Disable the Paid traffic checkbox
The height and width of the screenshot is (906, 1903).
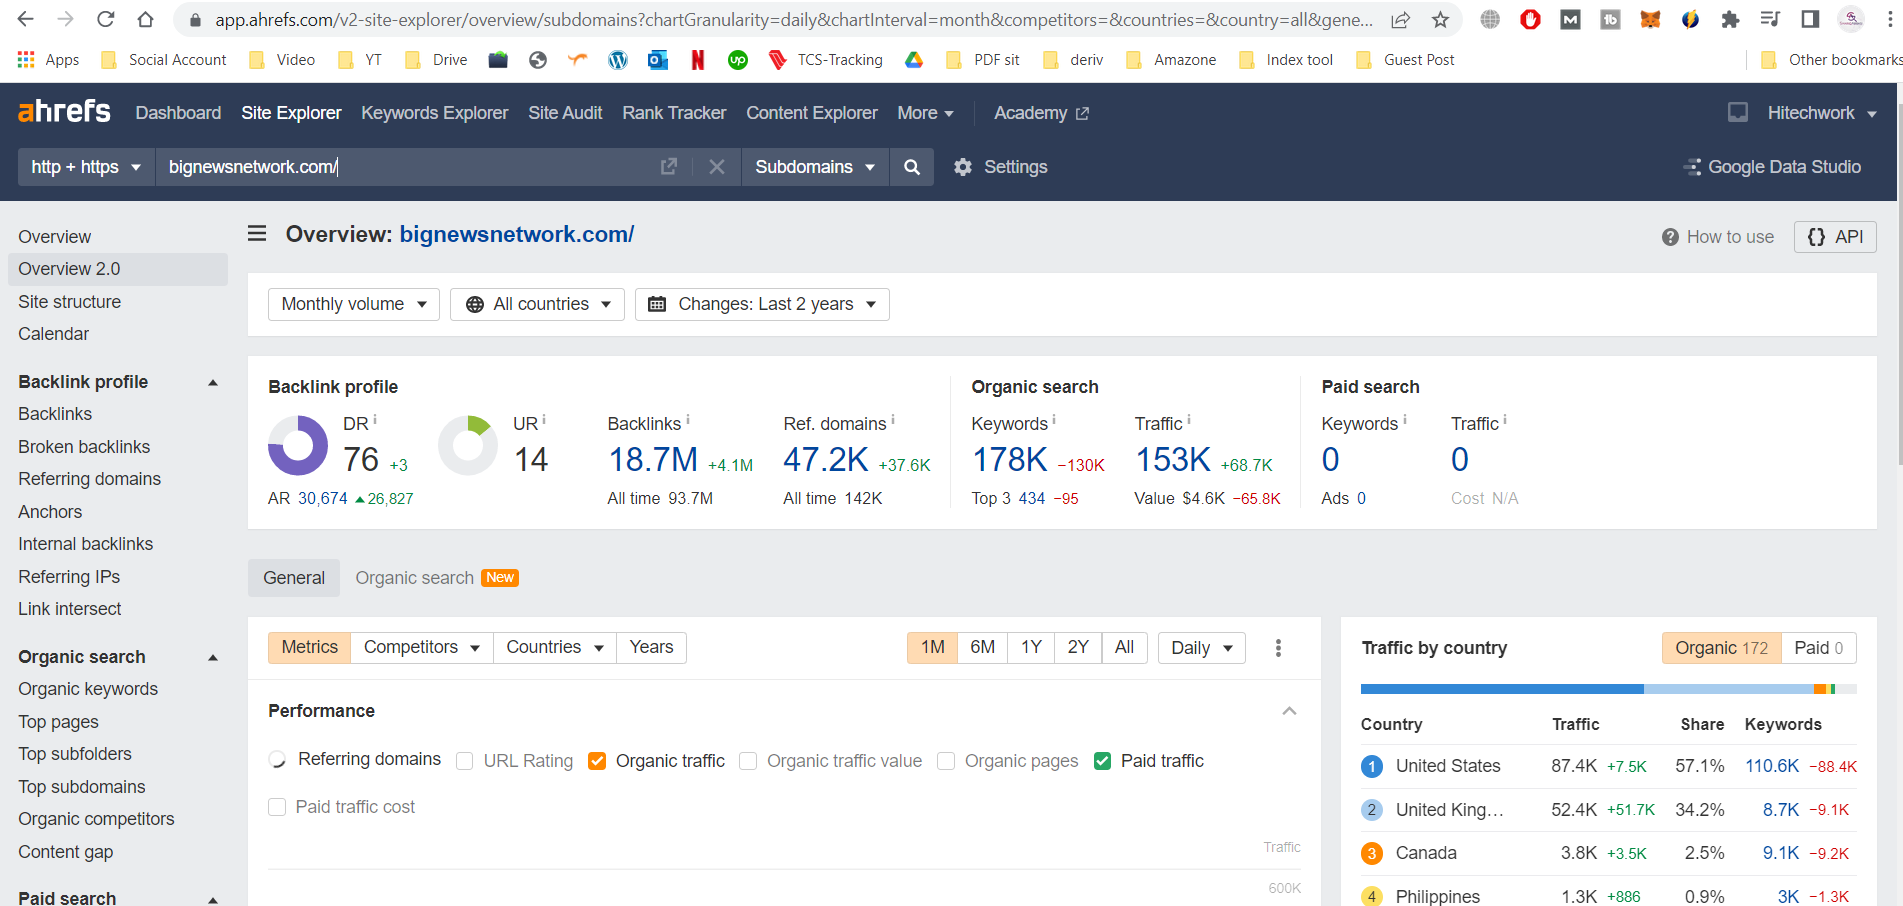(x=1102, y=761)
